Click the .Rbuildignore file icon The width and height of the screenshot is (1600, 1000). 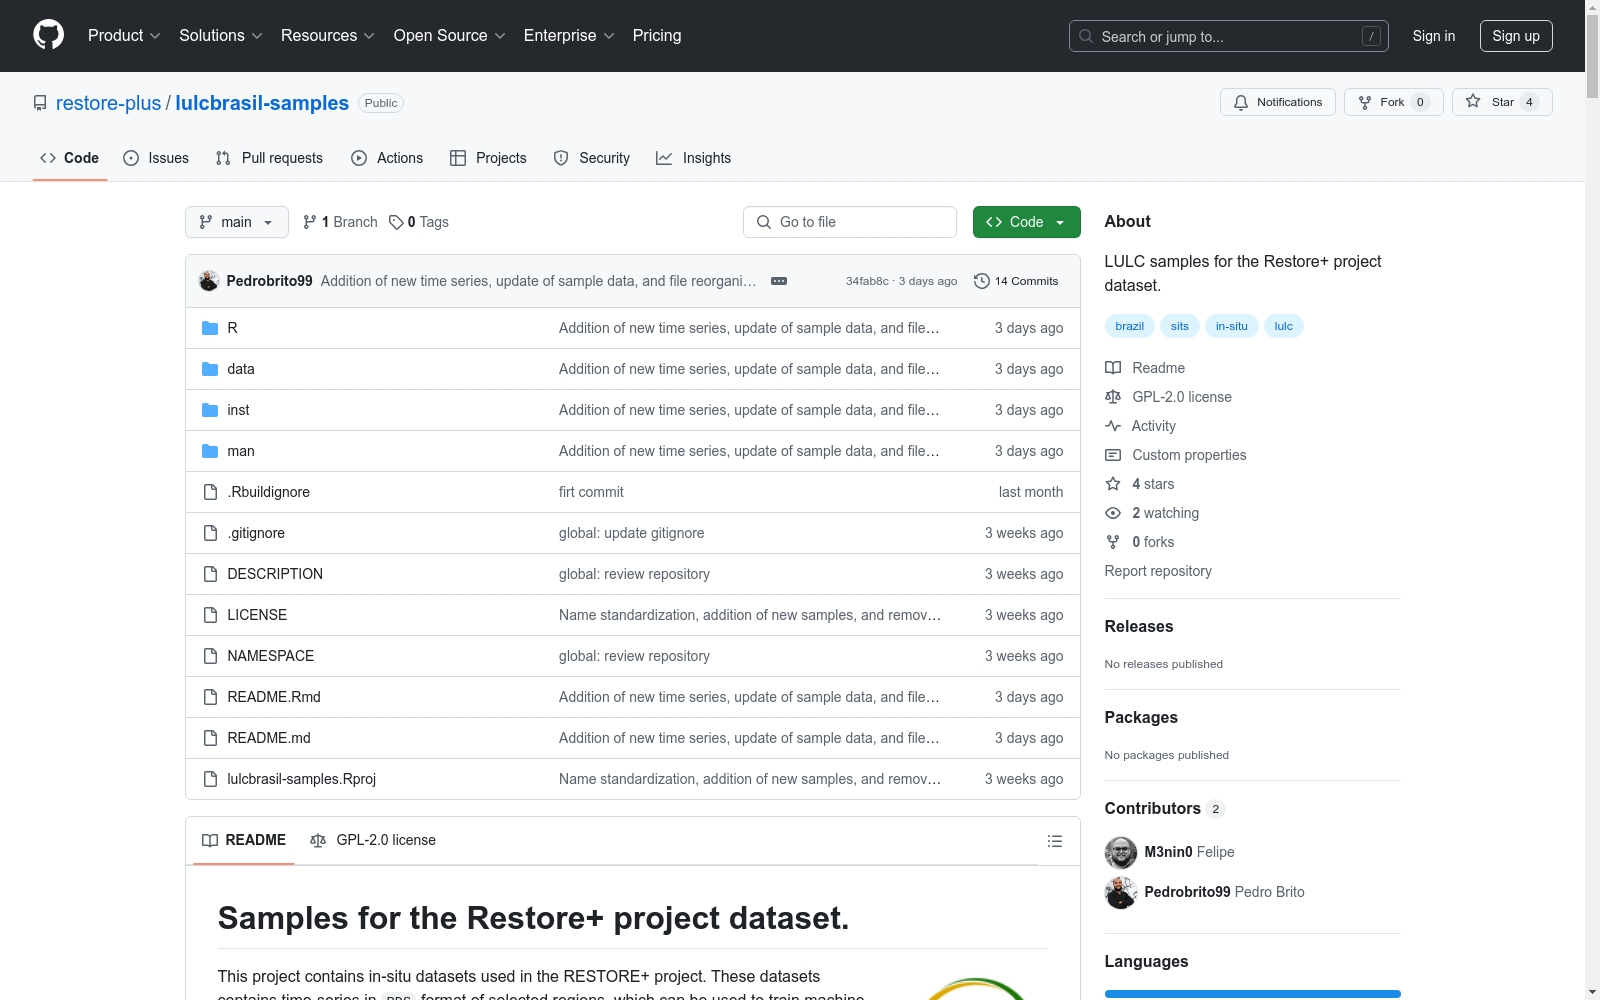pyautogui.click(x=210, y=492)
